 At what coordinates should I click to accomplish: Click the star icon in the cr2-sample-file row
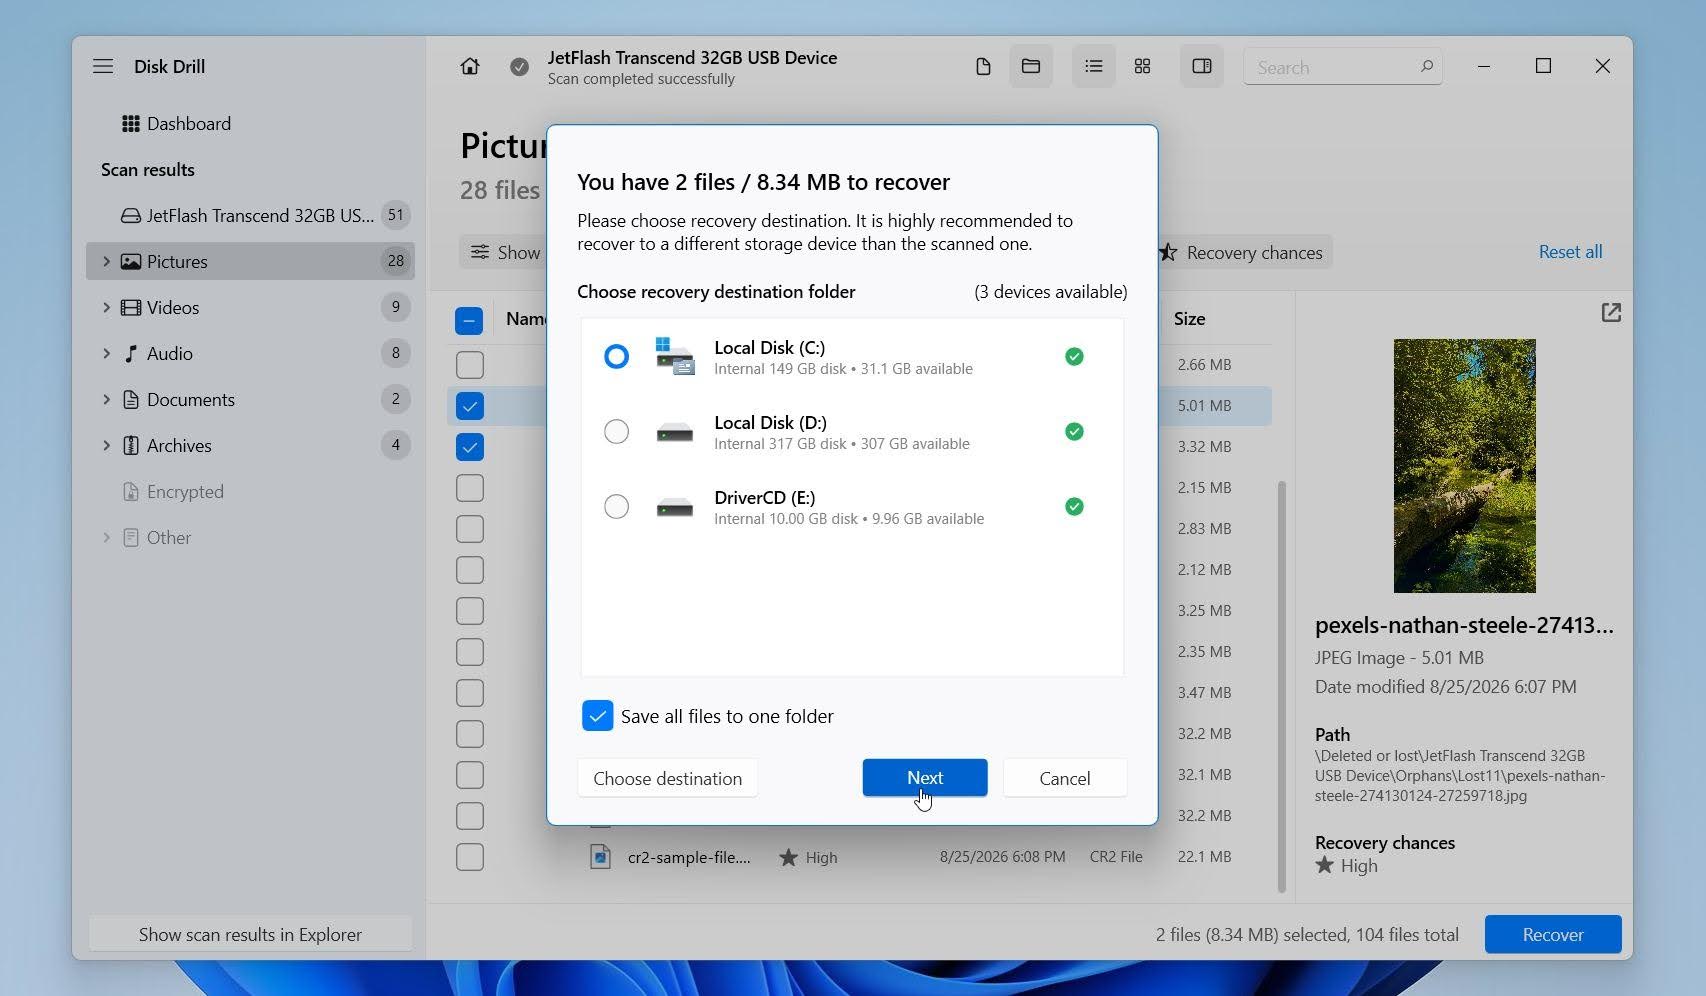point(788,857)
